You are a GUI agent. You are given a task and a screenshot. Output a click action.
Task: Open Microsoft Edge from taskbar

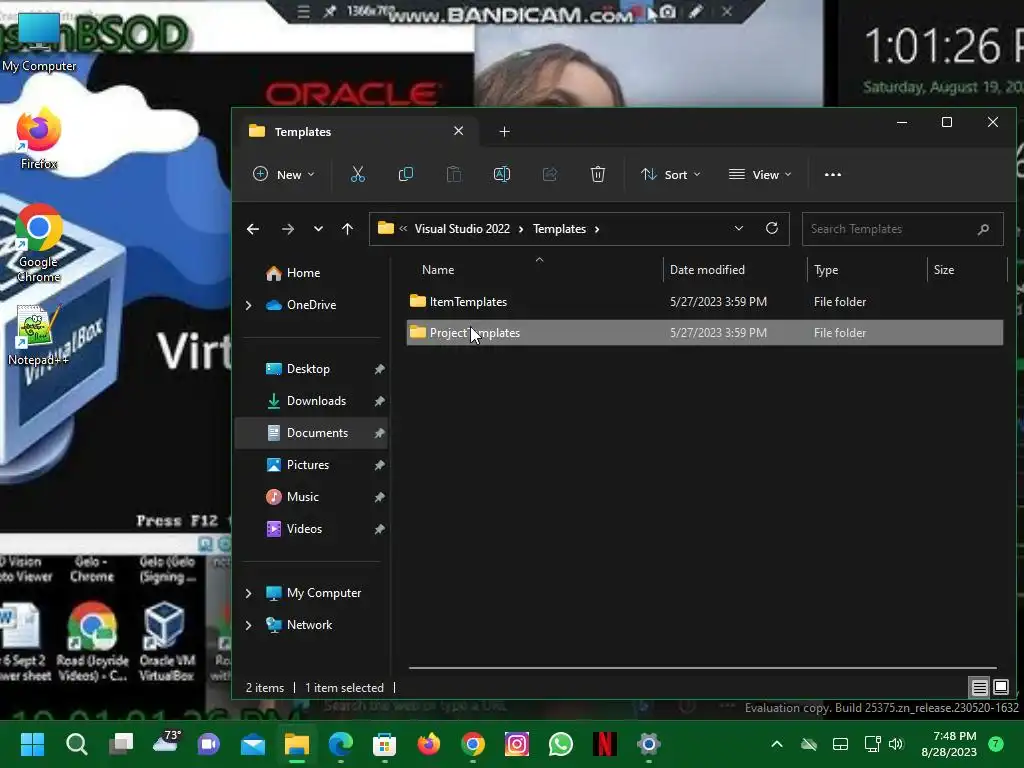(x=340, y=744)
